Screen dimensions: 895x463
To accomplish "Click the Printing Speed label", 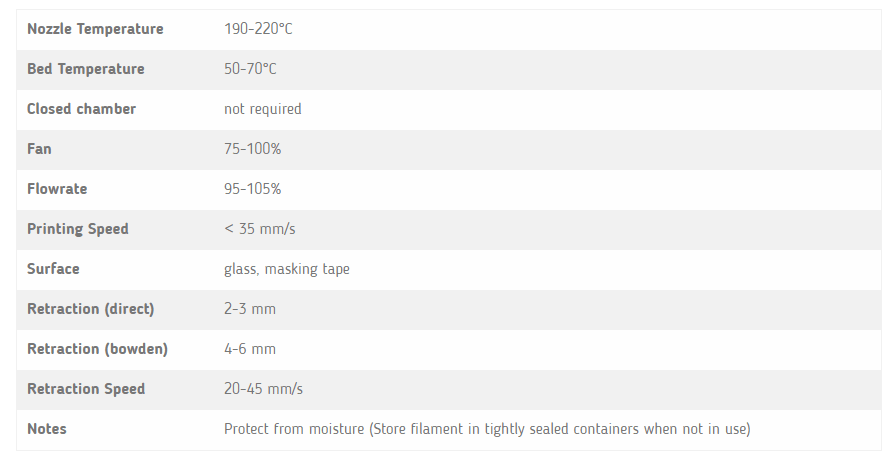I will click(78, 229).
